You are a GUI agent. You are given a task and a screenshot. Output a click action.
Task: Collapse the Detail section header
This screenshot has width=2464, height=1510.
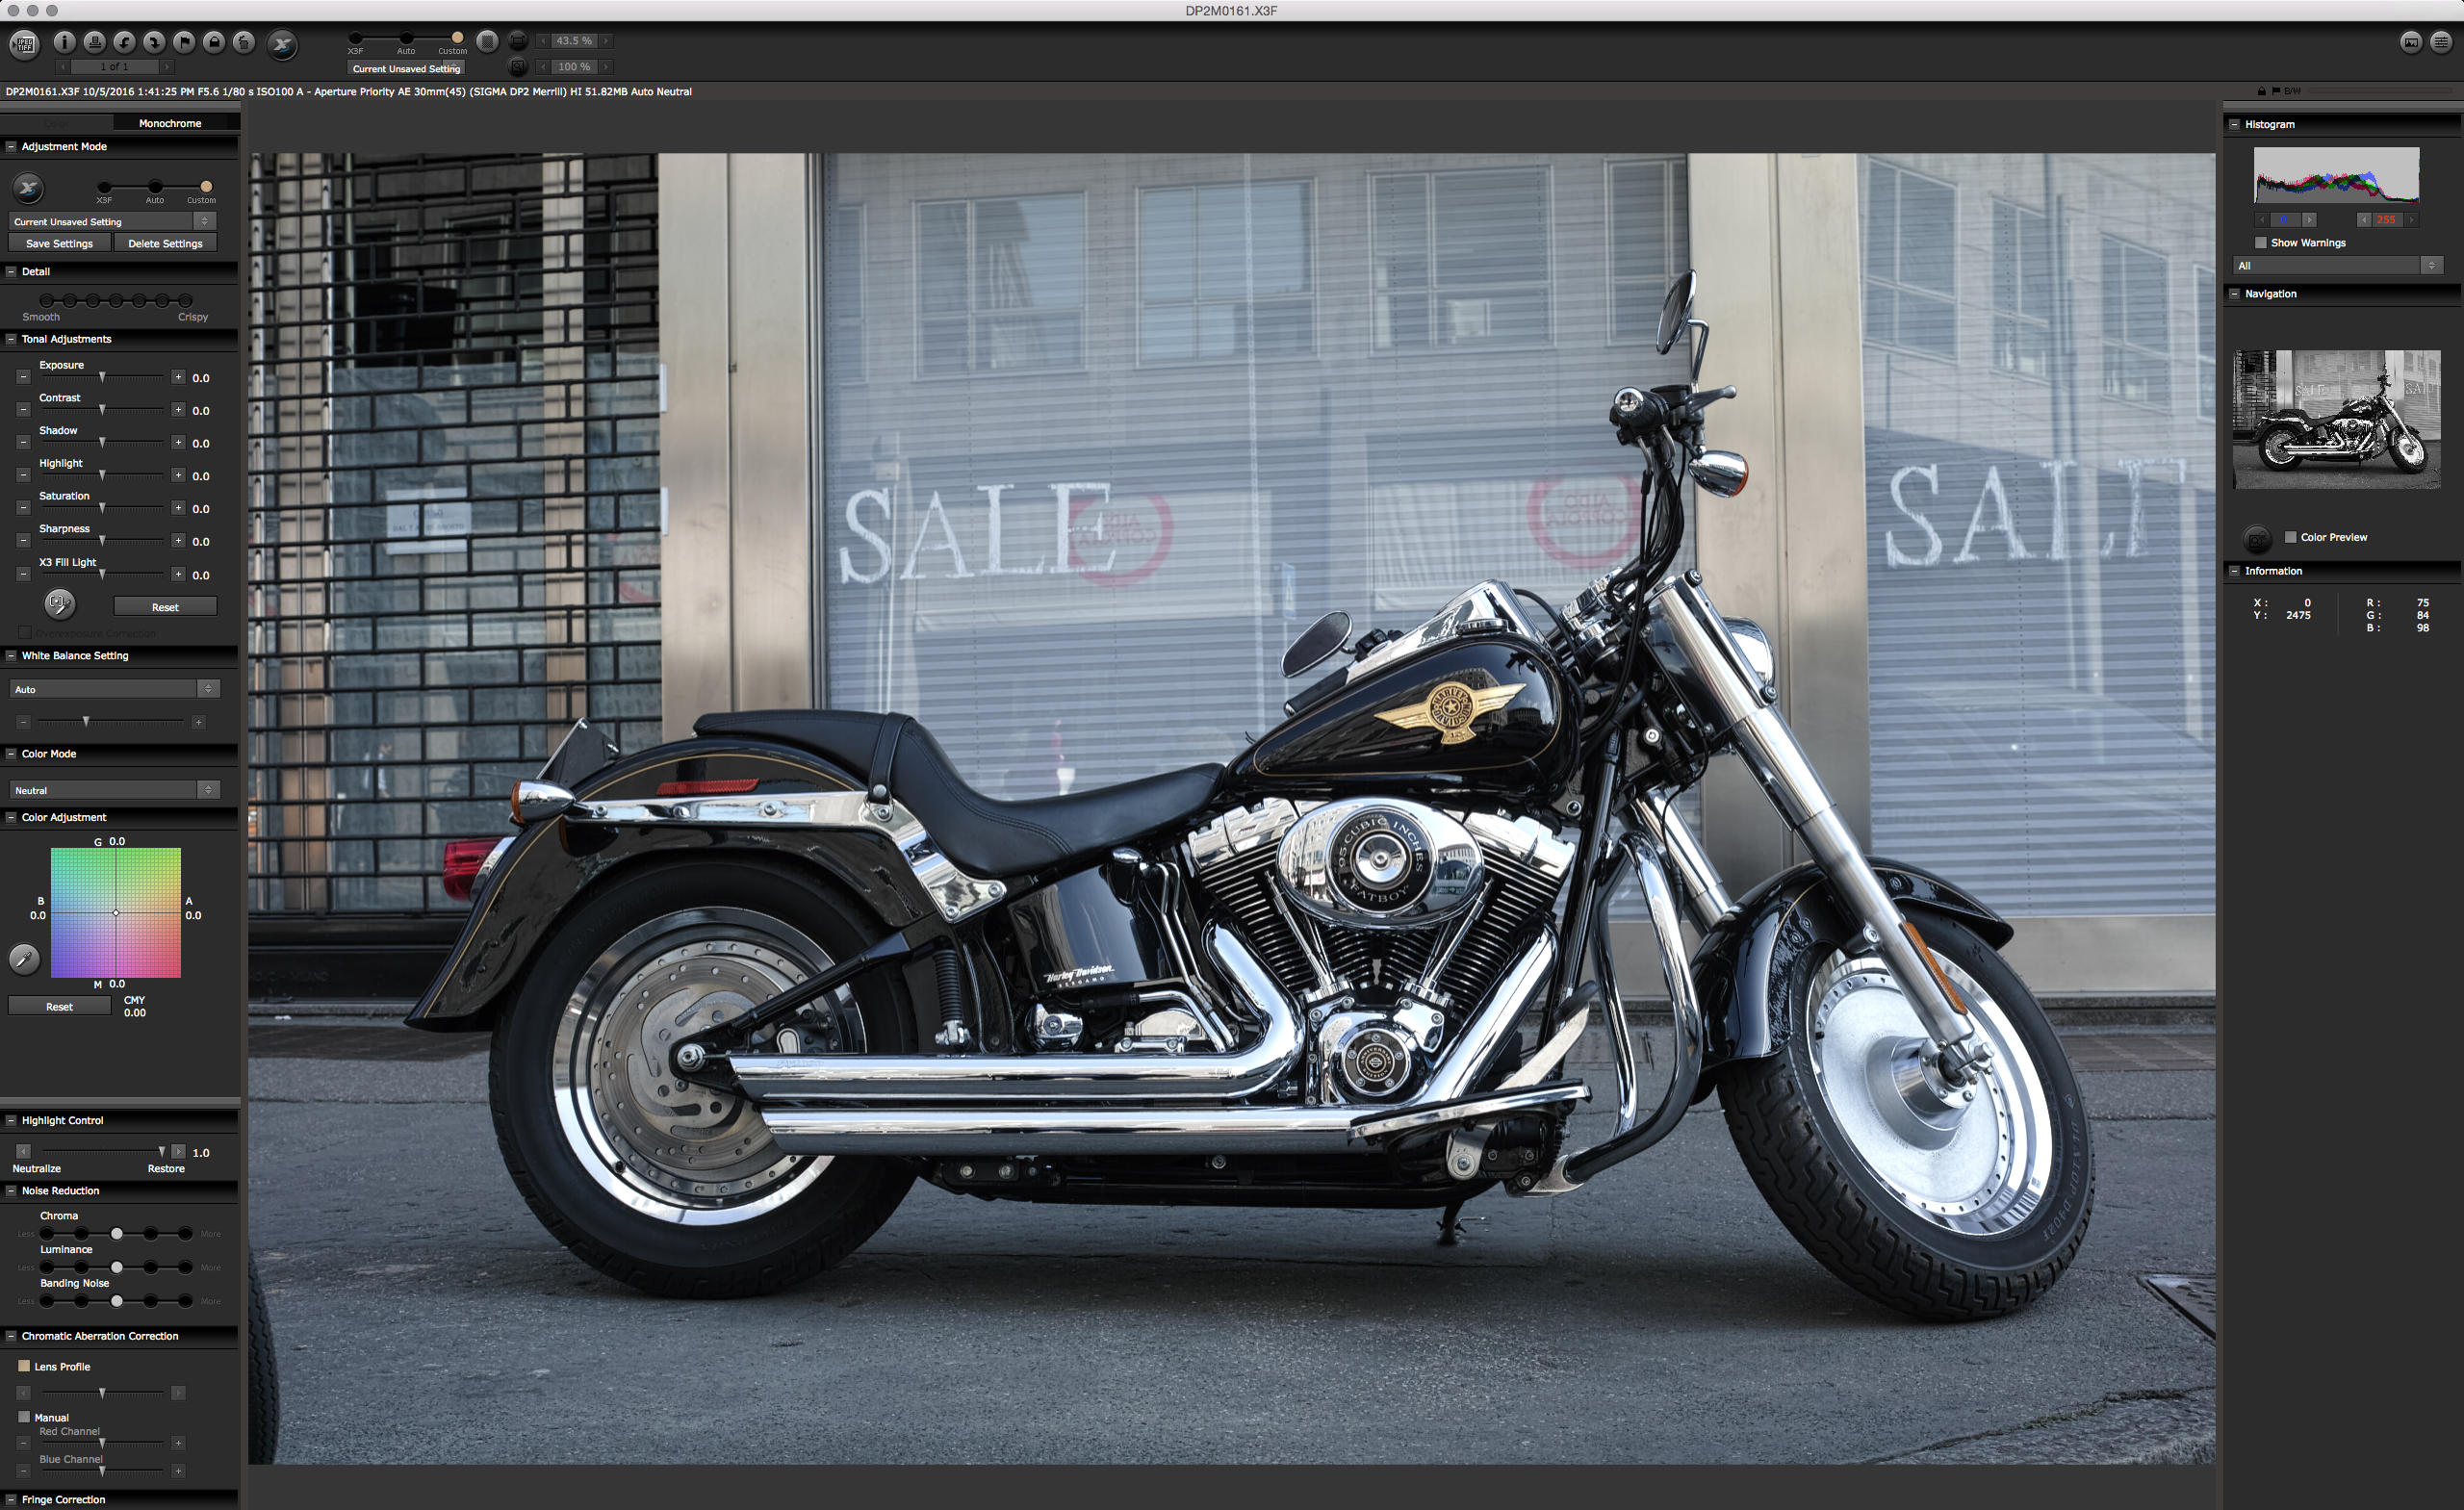click(11, 271)
